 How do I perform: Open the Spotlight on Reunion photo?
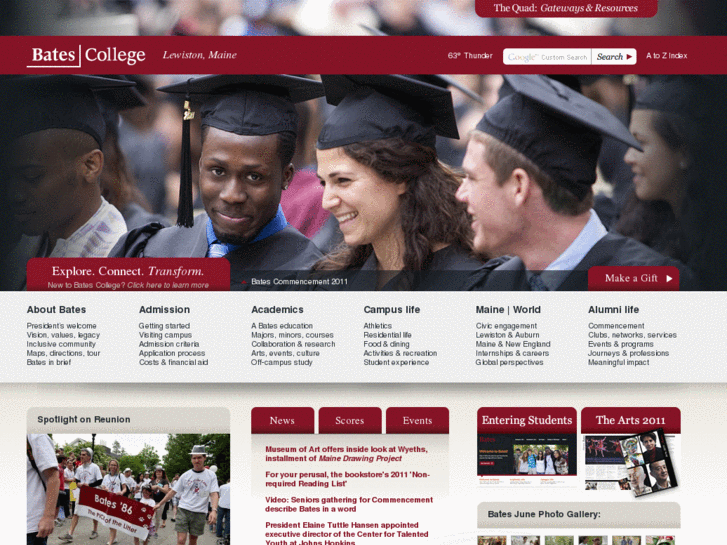pyautogui.click(x=128, y=489)
